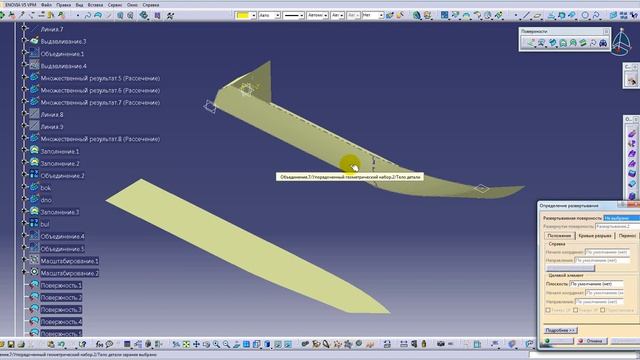Viewport: 640px width, 360px height.
Task: Click the Circle creation tool icon
Action: [585, 16]
